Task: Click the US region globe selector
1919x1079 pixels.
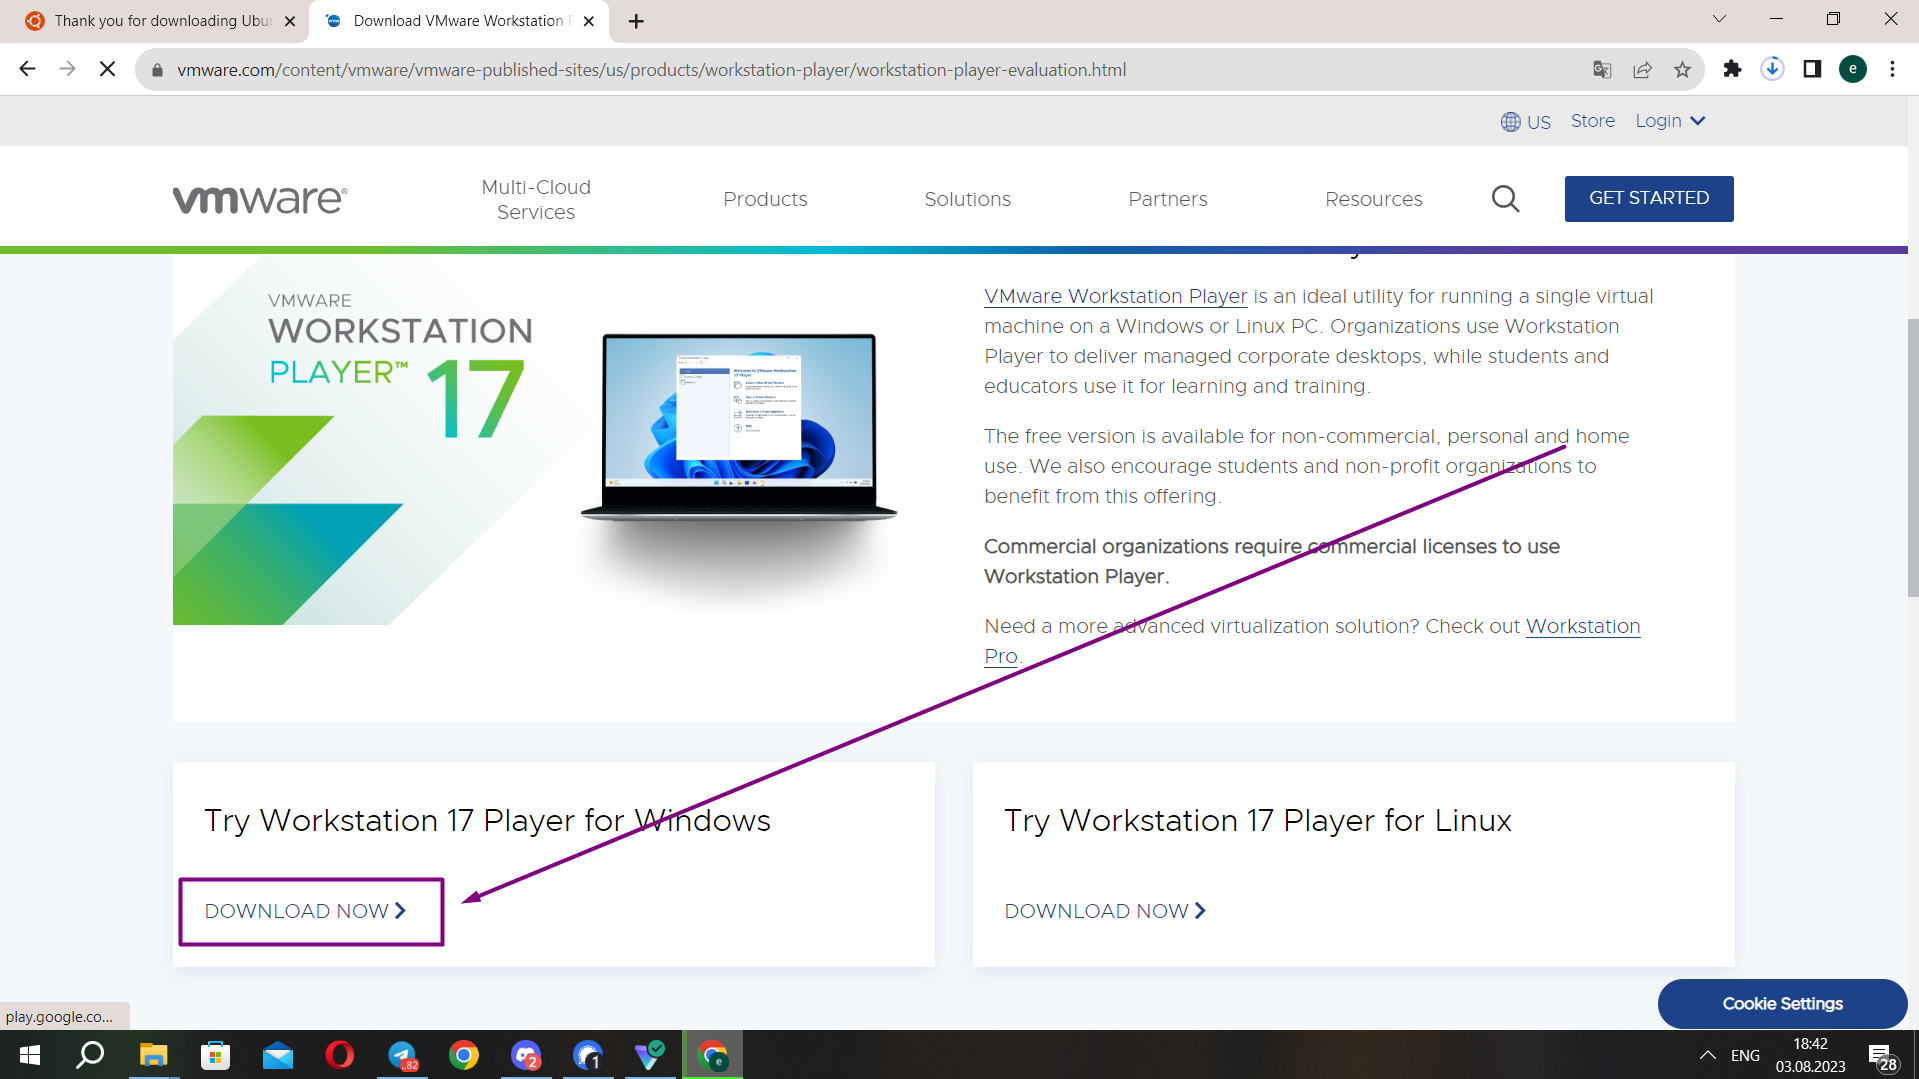Action: tap(1525, 122)
